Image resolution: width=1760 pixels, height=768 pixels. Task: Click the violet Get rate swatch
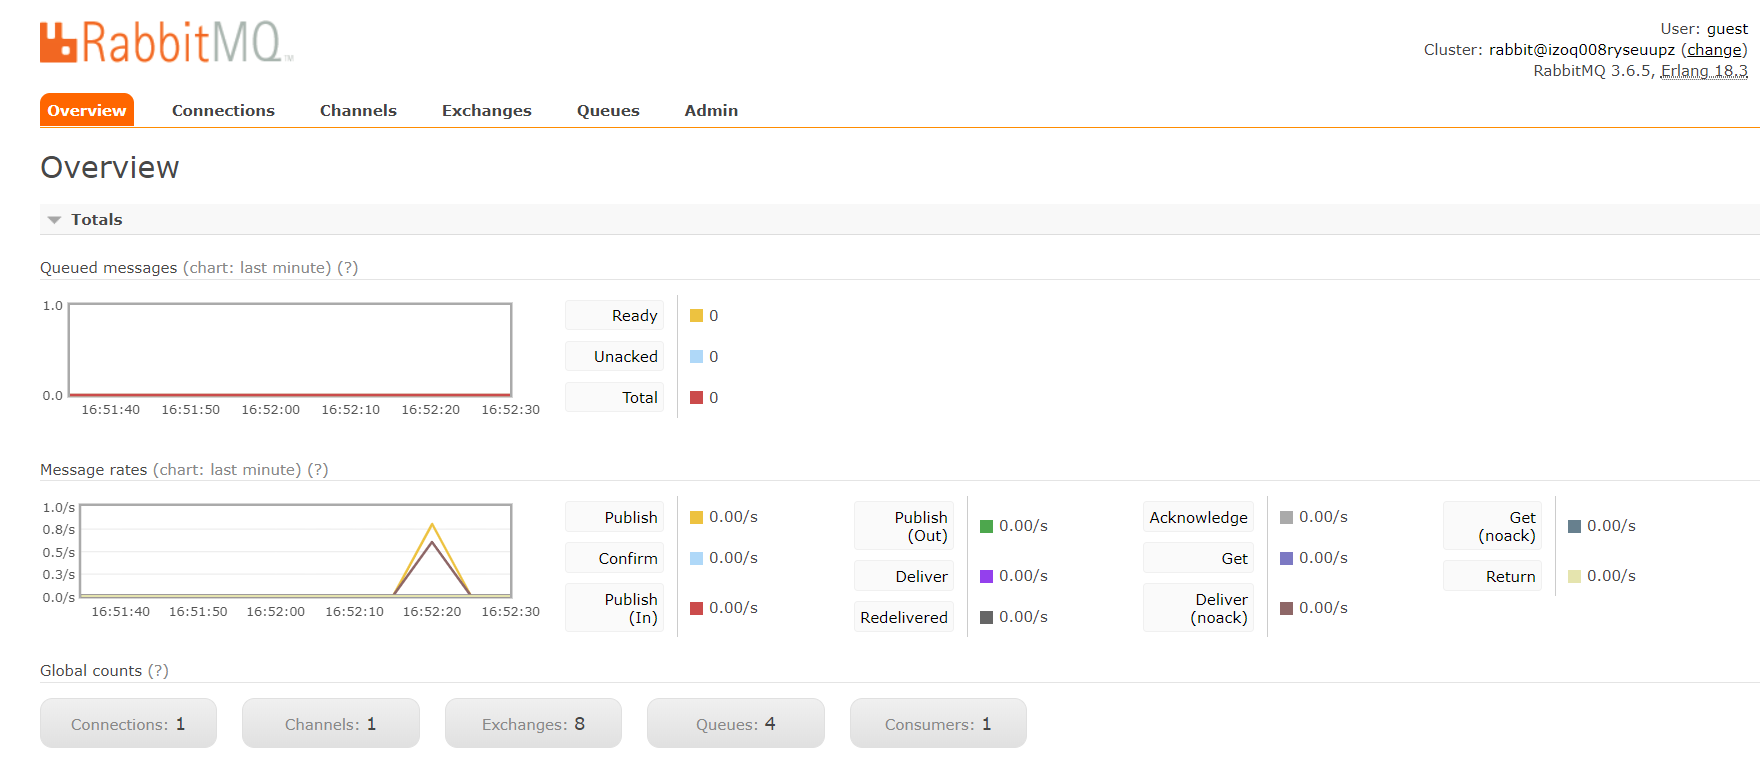(x=1286, y=558)
